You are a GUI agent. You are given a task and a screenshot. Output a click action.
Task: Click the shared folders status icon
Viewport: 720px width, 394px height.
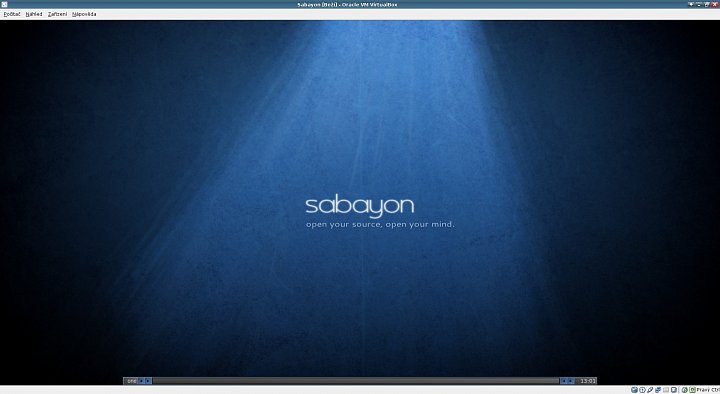[x=666, y=390]
